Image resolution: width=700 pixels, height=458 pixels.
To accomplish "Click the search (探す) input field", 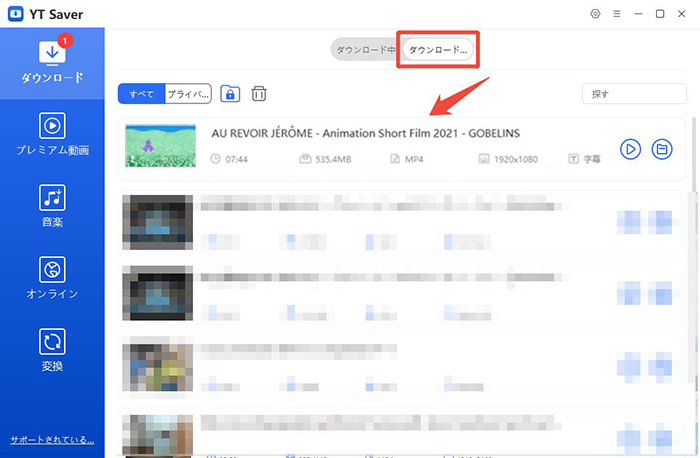I will pos(633,94).
